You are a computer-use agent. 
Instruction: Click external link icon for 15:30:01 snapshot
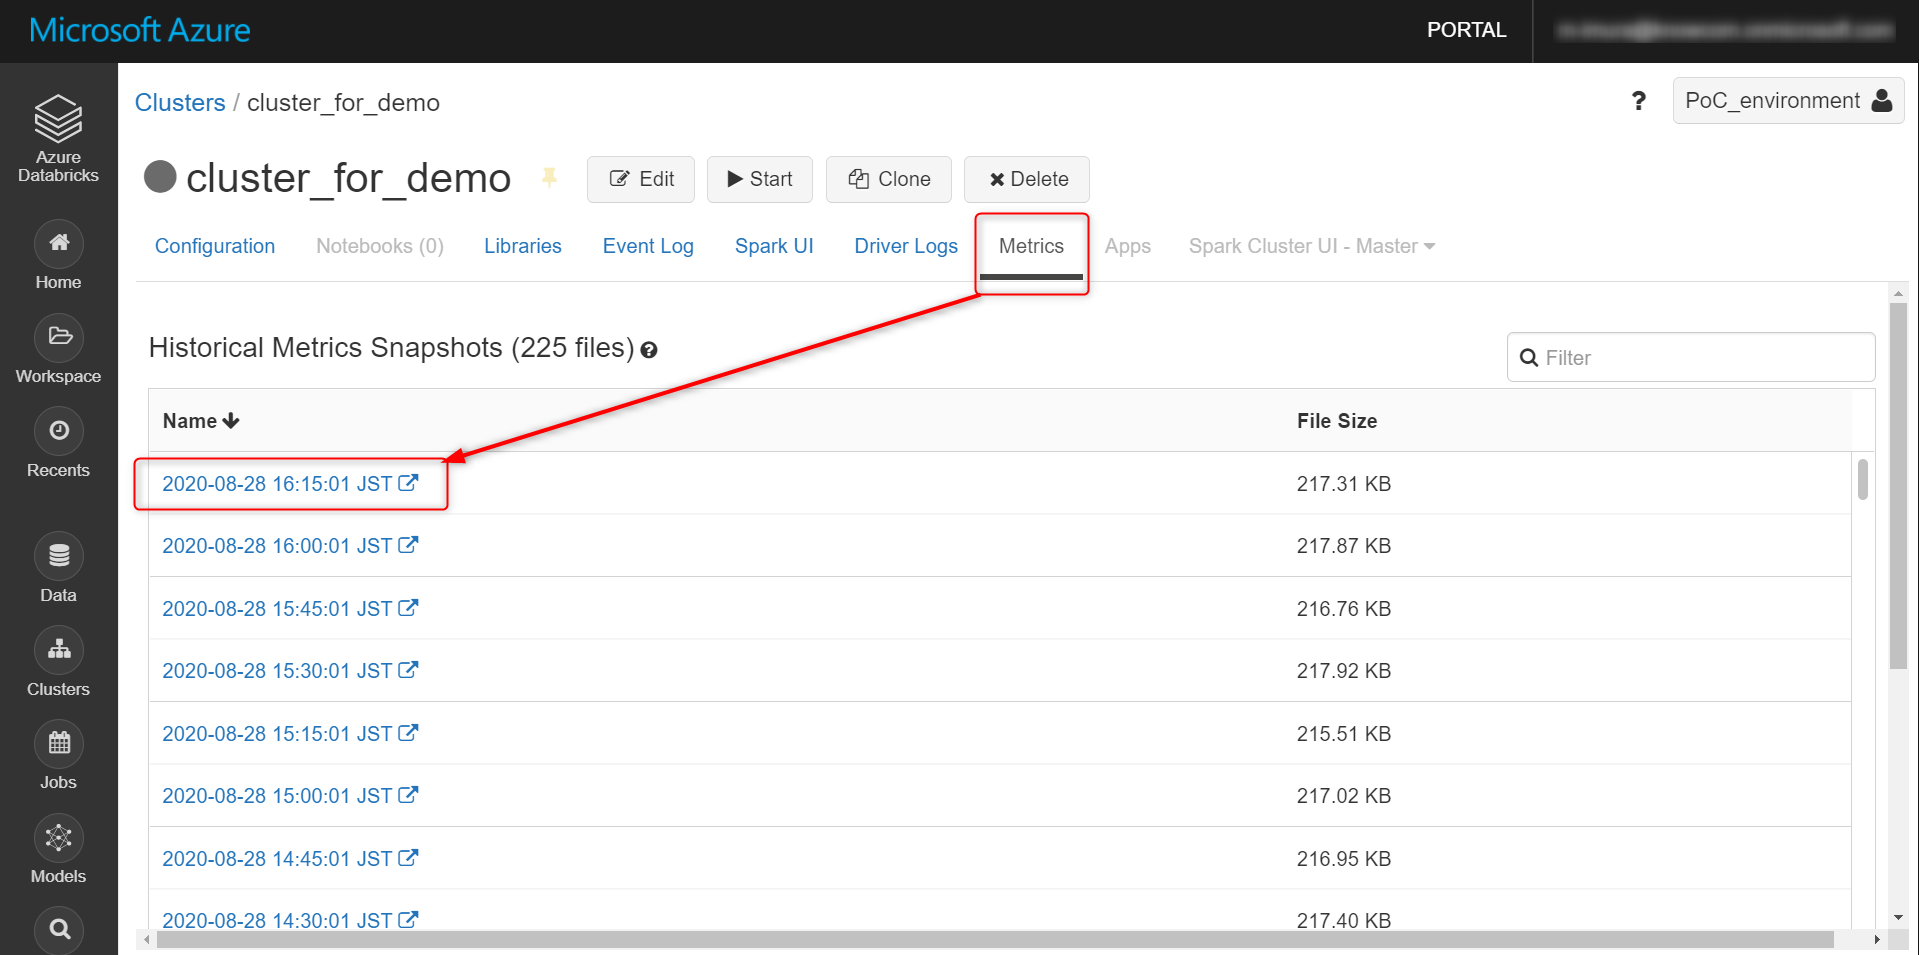point(408,670)
